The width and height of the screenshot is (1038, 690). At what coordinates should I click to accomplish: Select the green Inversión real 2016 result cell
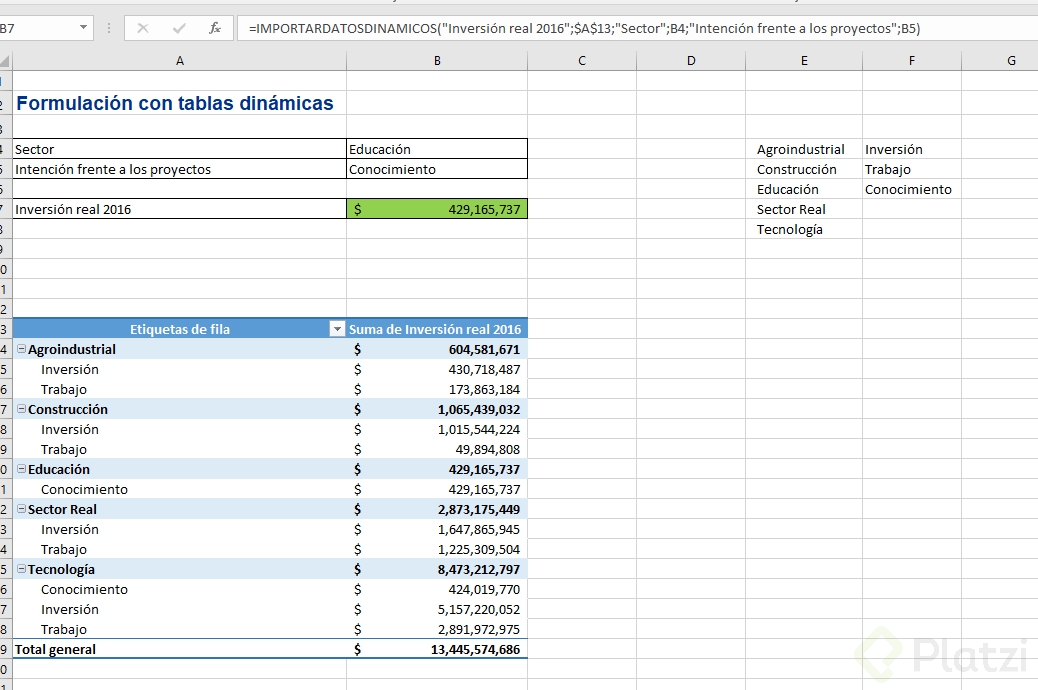coord(437,209)
